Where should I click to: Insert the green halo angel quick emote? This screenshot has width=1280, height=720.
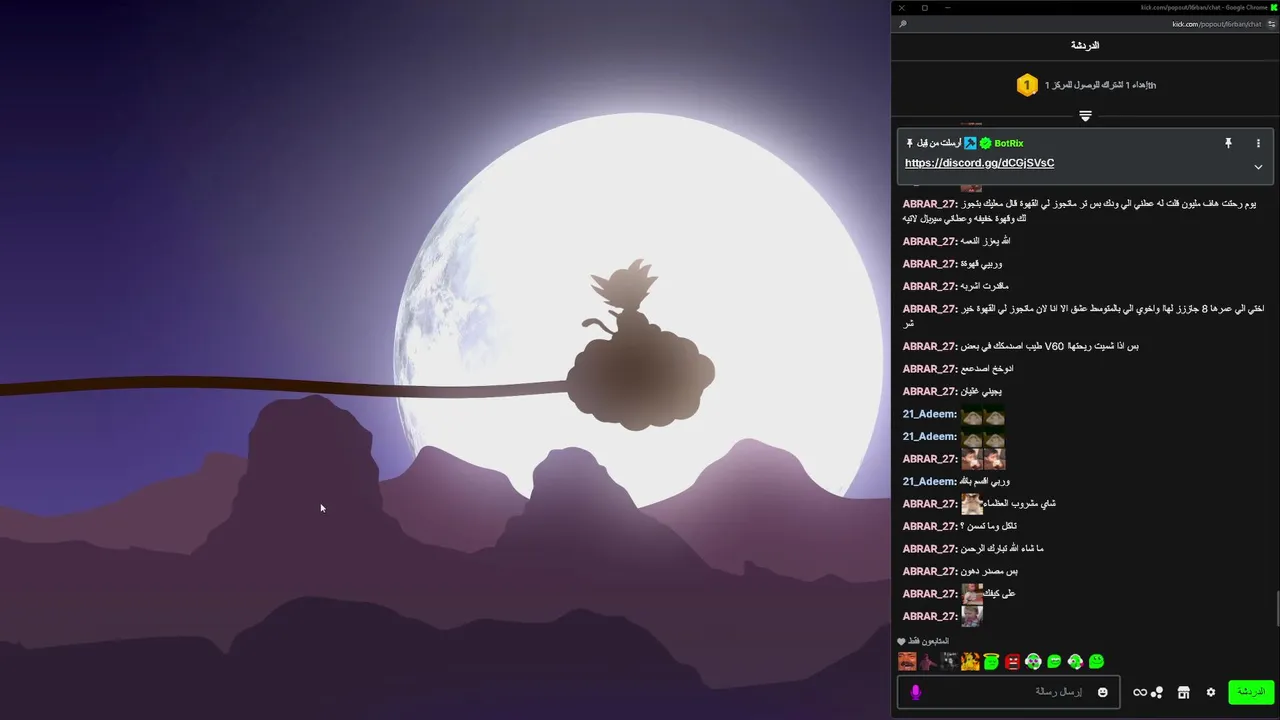tap(991, 661)
